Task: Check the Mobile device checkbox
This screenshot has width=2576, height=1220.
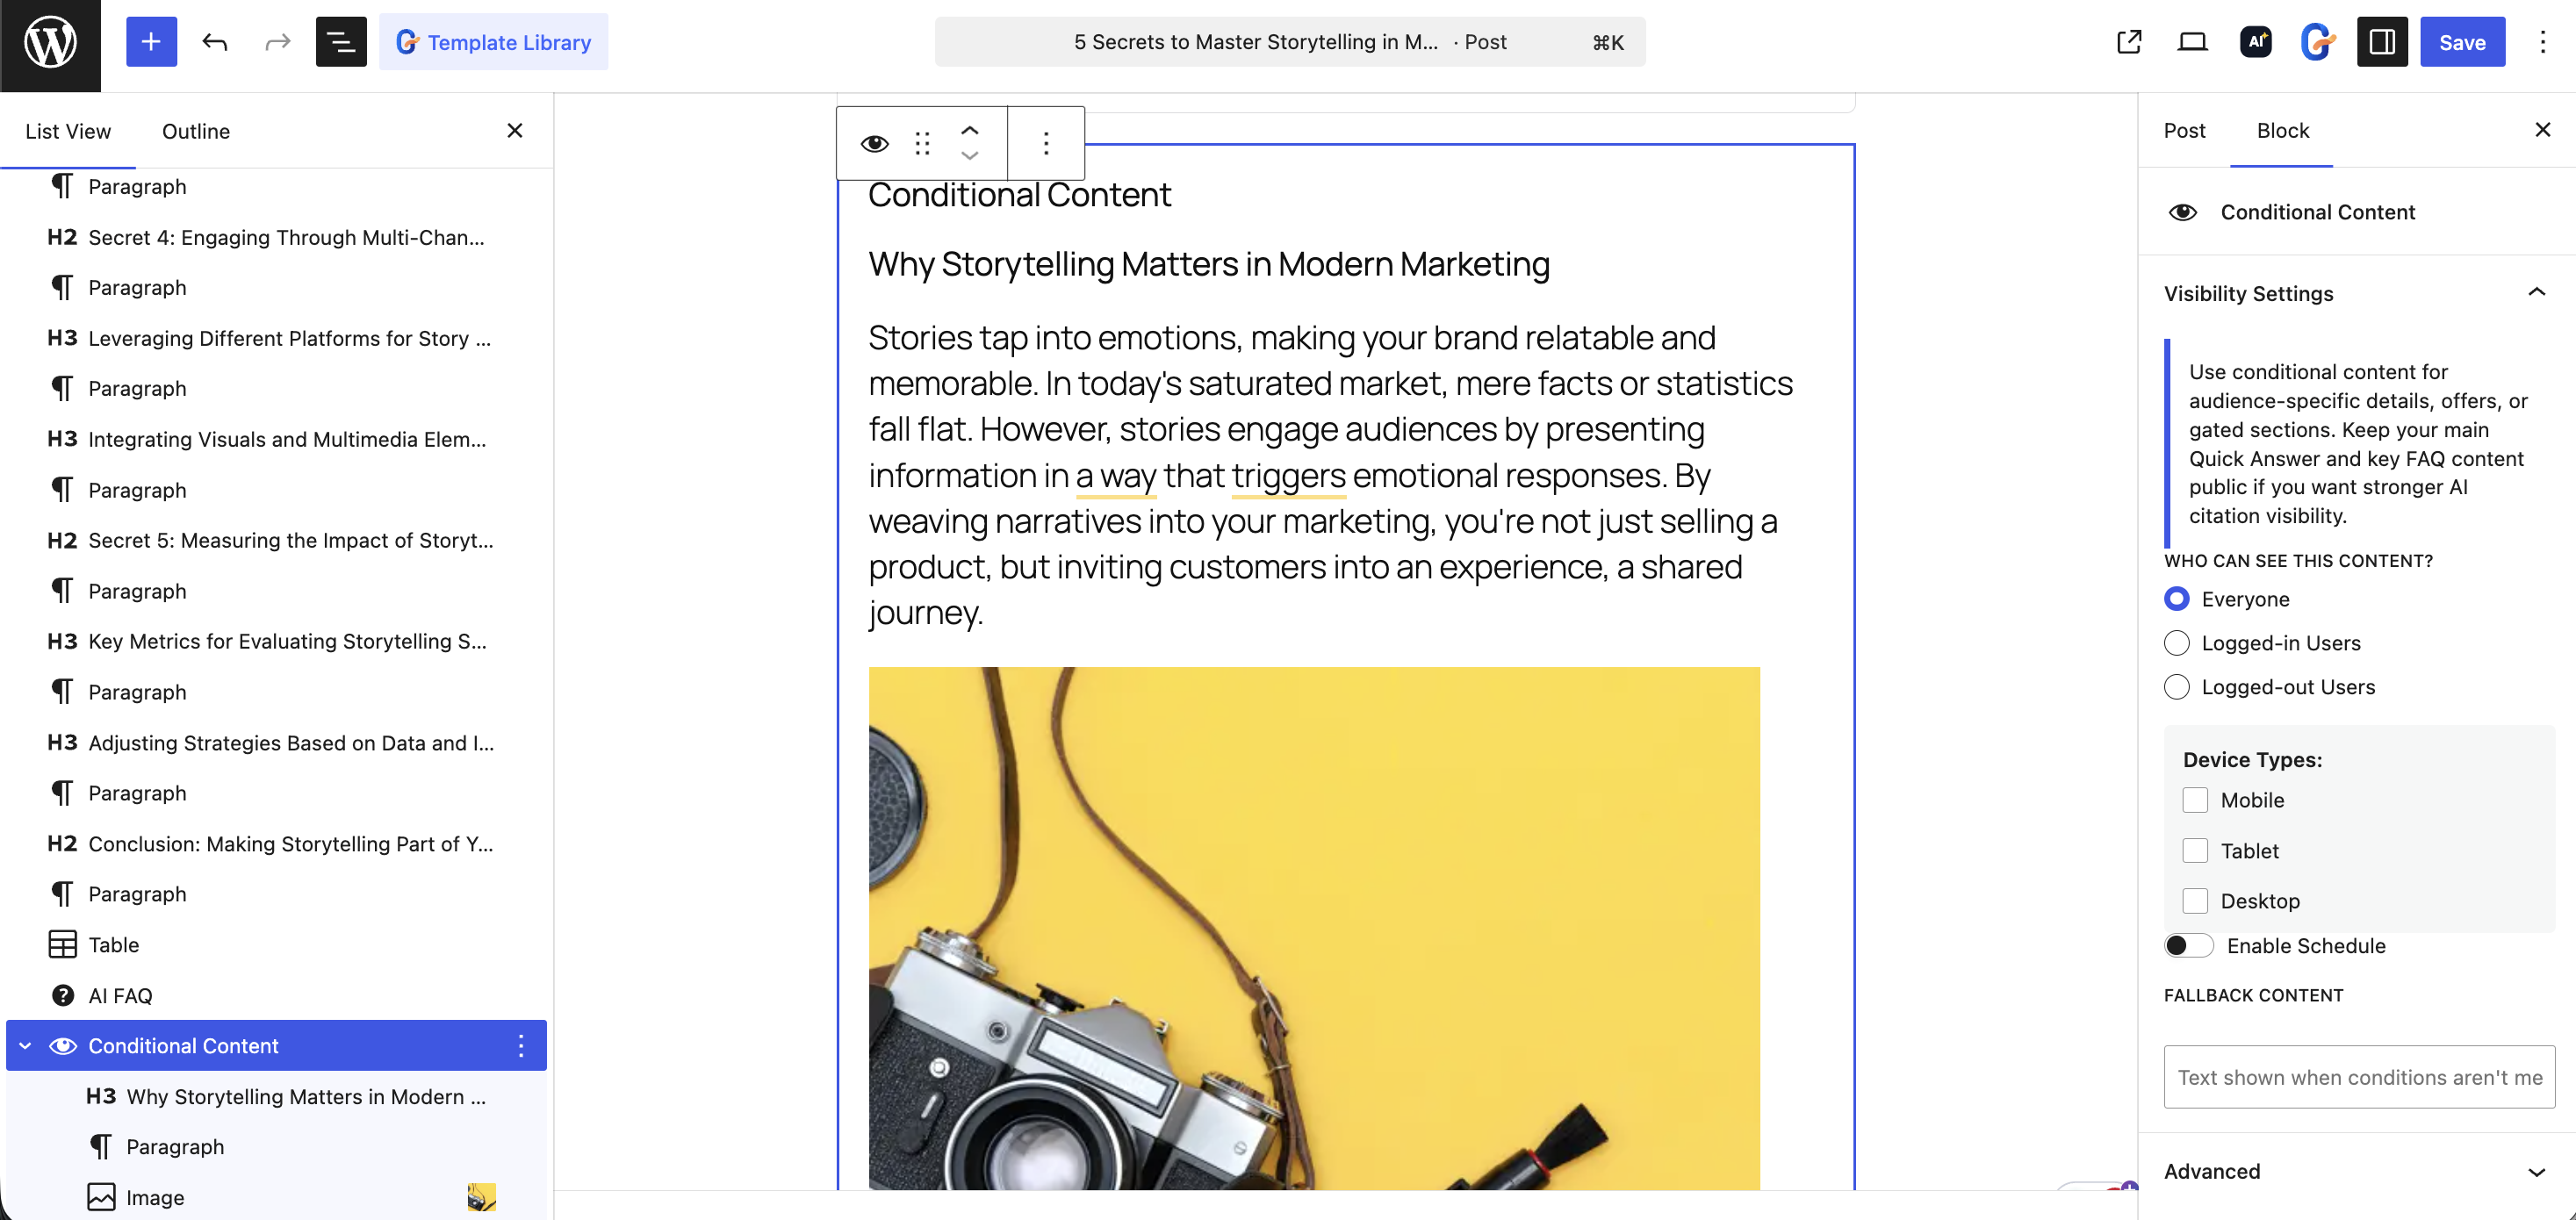Action: coord(2195,800)
